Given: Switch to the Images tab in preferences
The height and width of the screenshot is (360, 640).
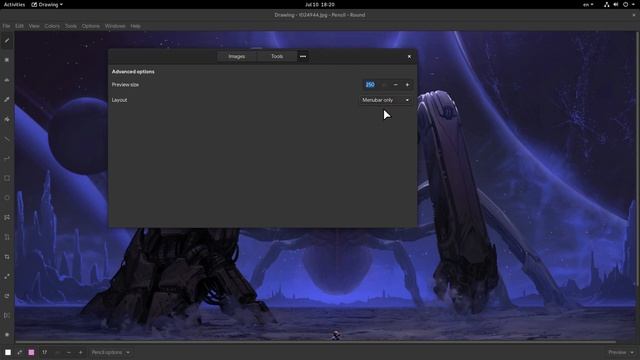Looking at the screenshot, I should click(x=237, y=56).
